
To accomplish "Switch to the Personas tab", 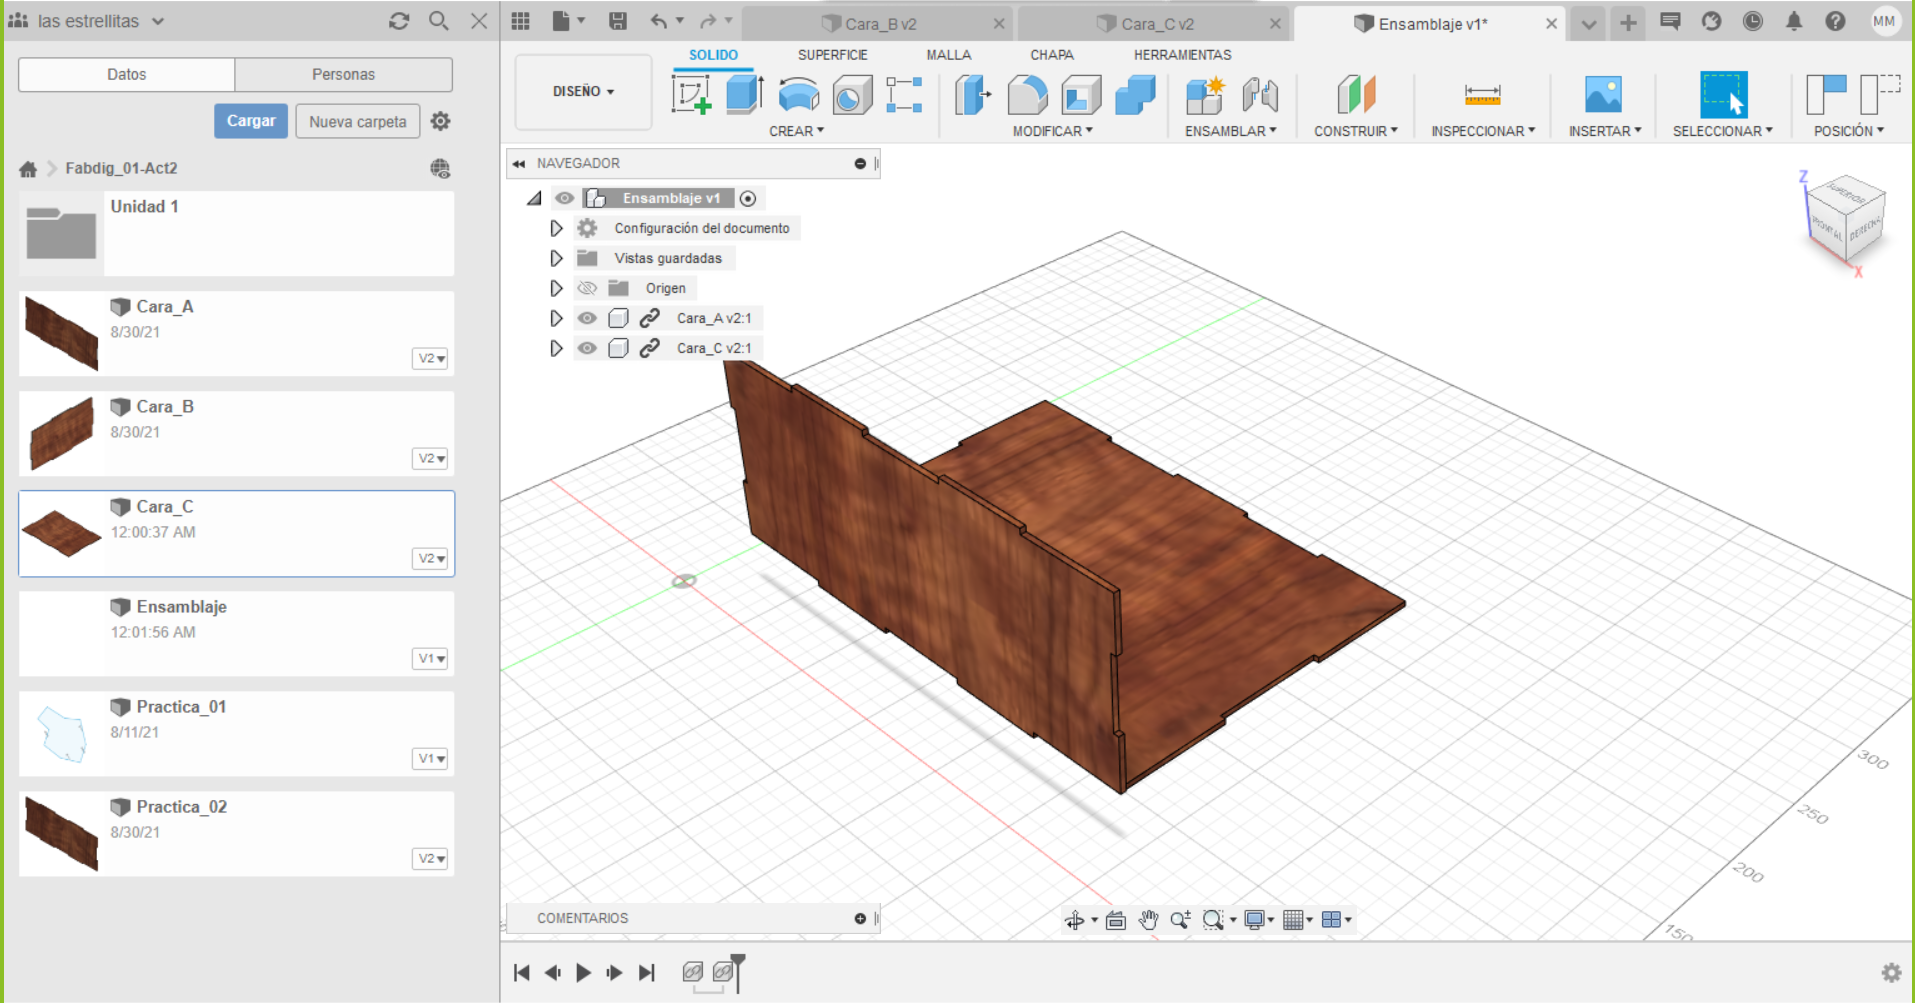I will pos(343,74).
